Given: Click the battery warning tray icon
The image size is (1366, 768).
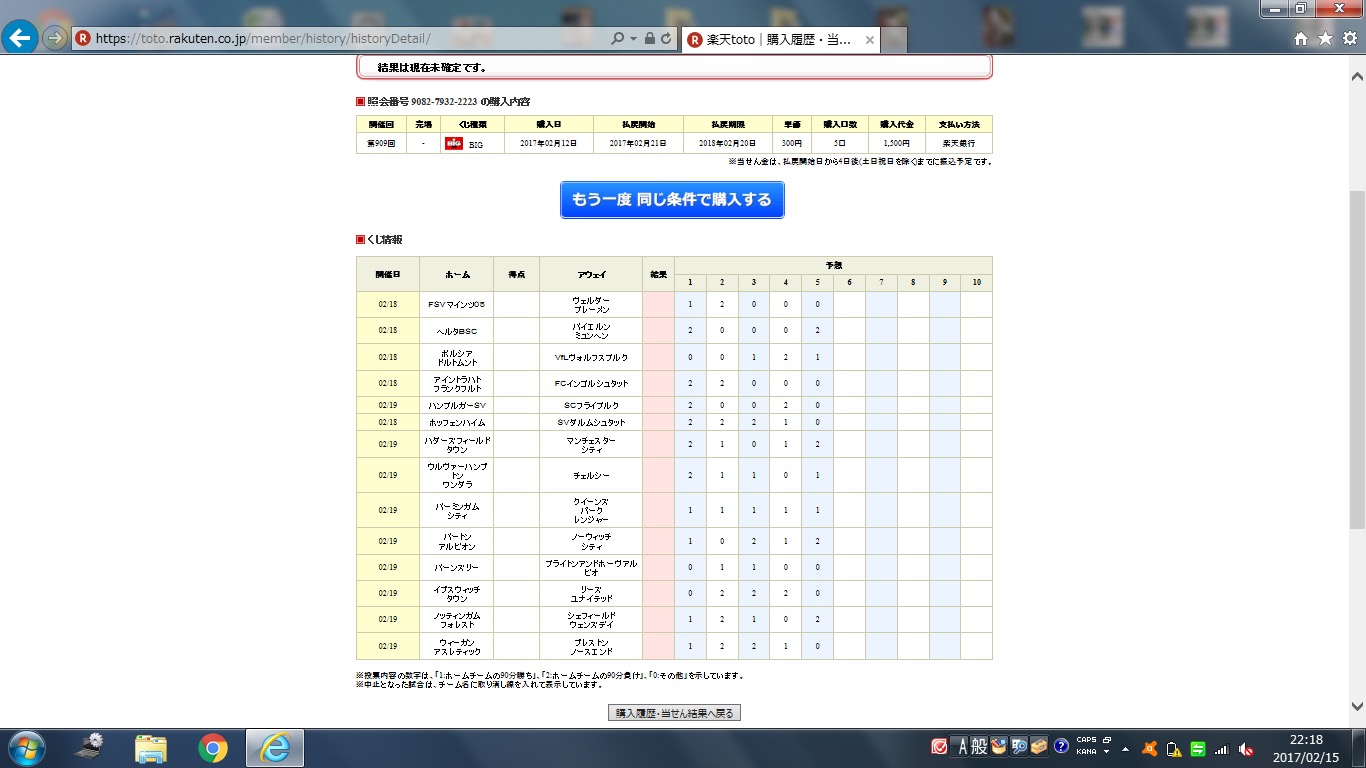Looking at the screenshot, I should pyautogui.click(x=1173, y=748).
